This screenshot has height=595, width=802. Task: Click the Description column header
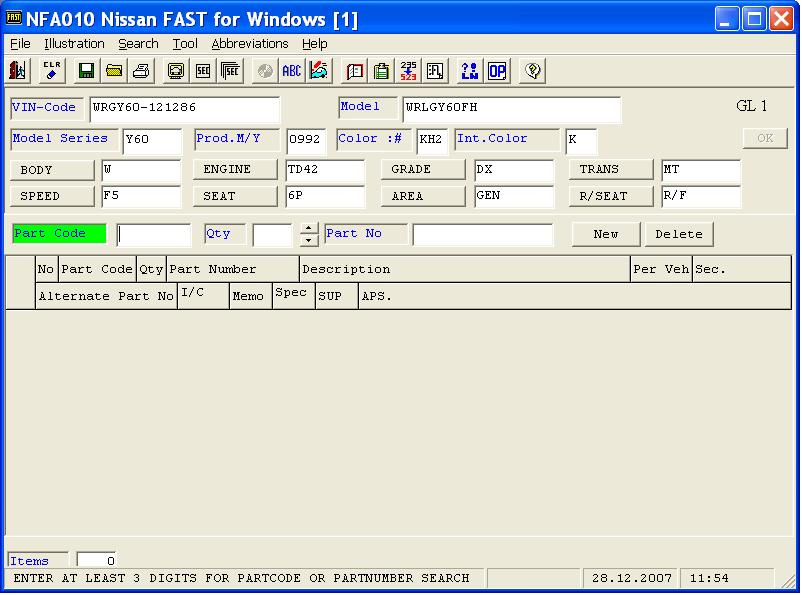coord(464,269)
